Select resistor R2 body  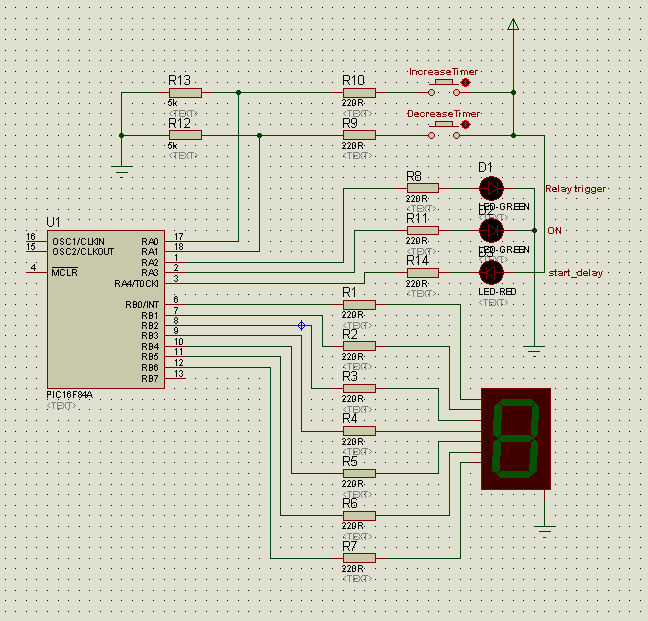[x=359, y=346]
